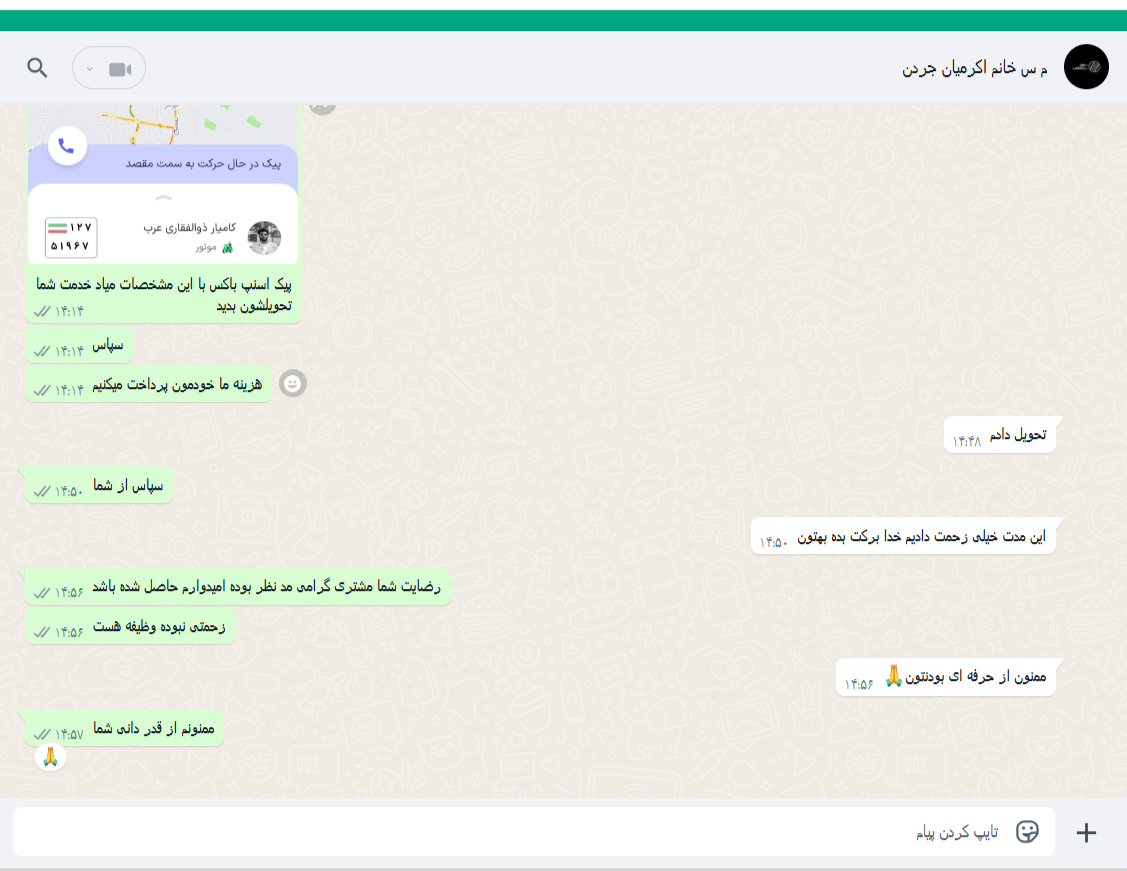This screenshot has width=1127, height=871.
Task: Open contact info from chat title
Action: [x=974, y=68]
